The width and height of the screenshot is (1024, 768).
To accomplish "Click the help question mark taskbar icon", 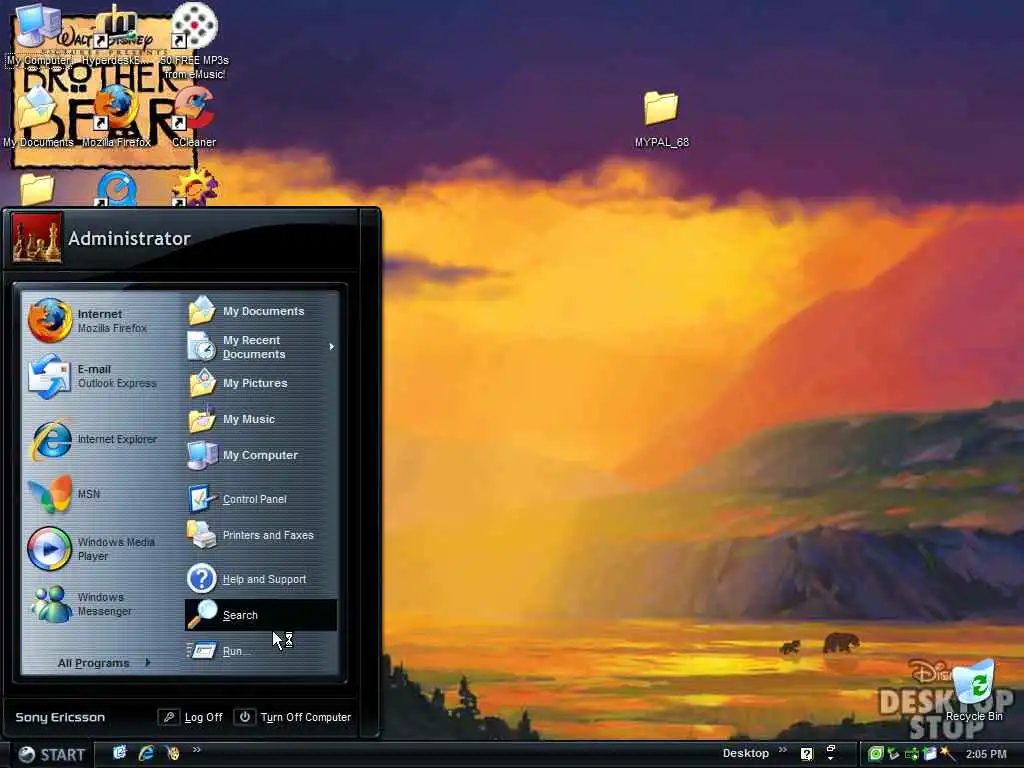I will click(x=807, y=754).
